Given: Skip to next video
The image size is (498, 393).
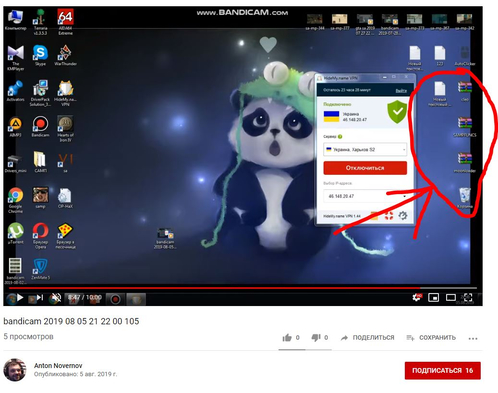Looking at the screenshot, I should tap(40, 297).
